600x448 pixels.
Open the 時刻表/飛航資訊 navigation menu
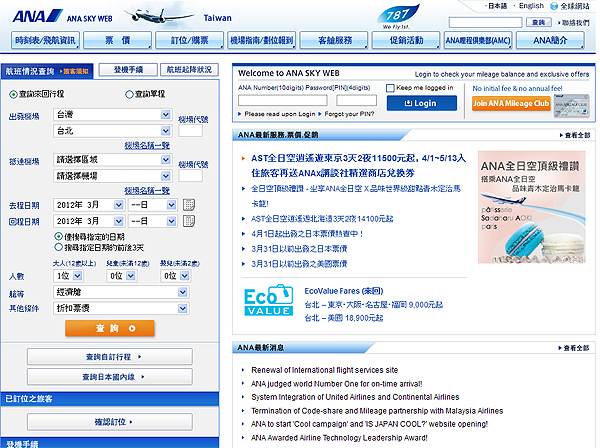45,40
